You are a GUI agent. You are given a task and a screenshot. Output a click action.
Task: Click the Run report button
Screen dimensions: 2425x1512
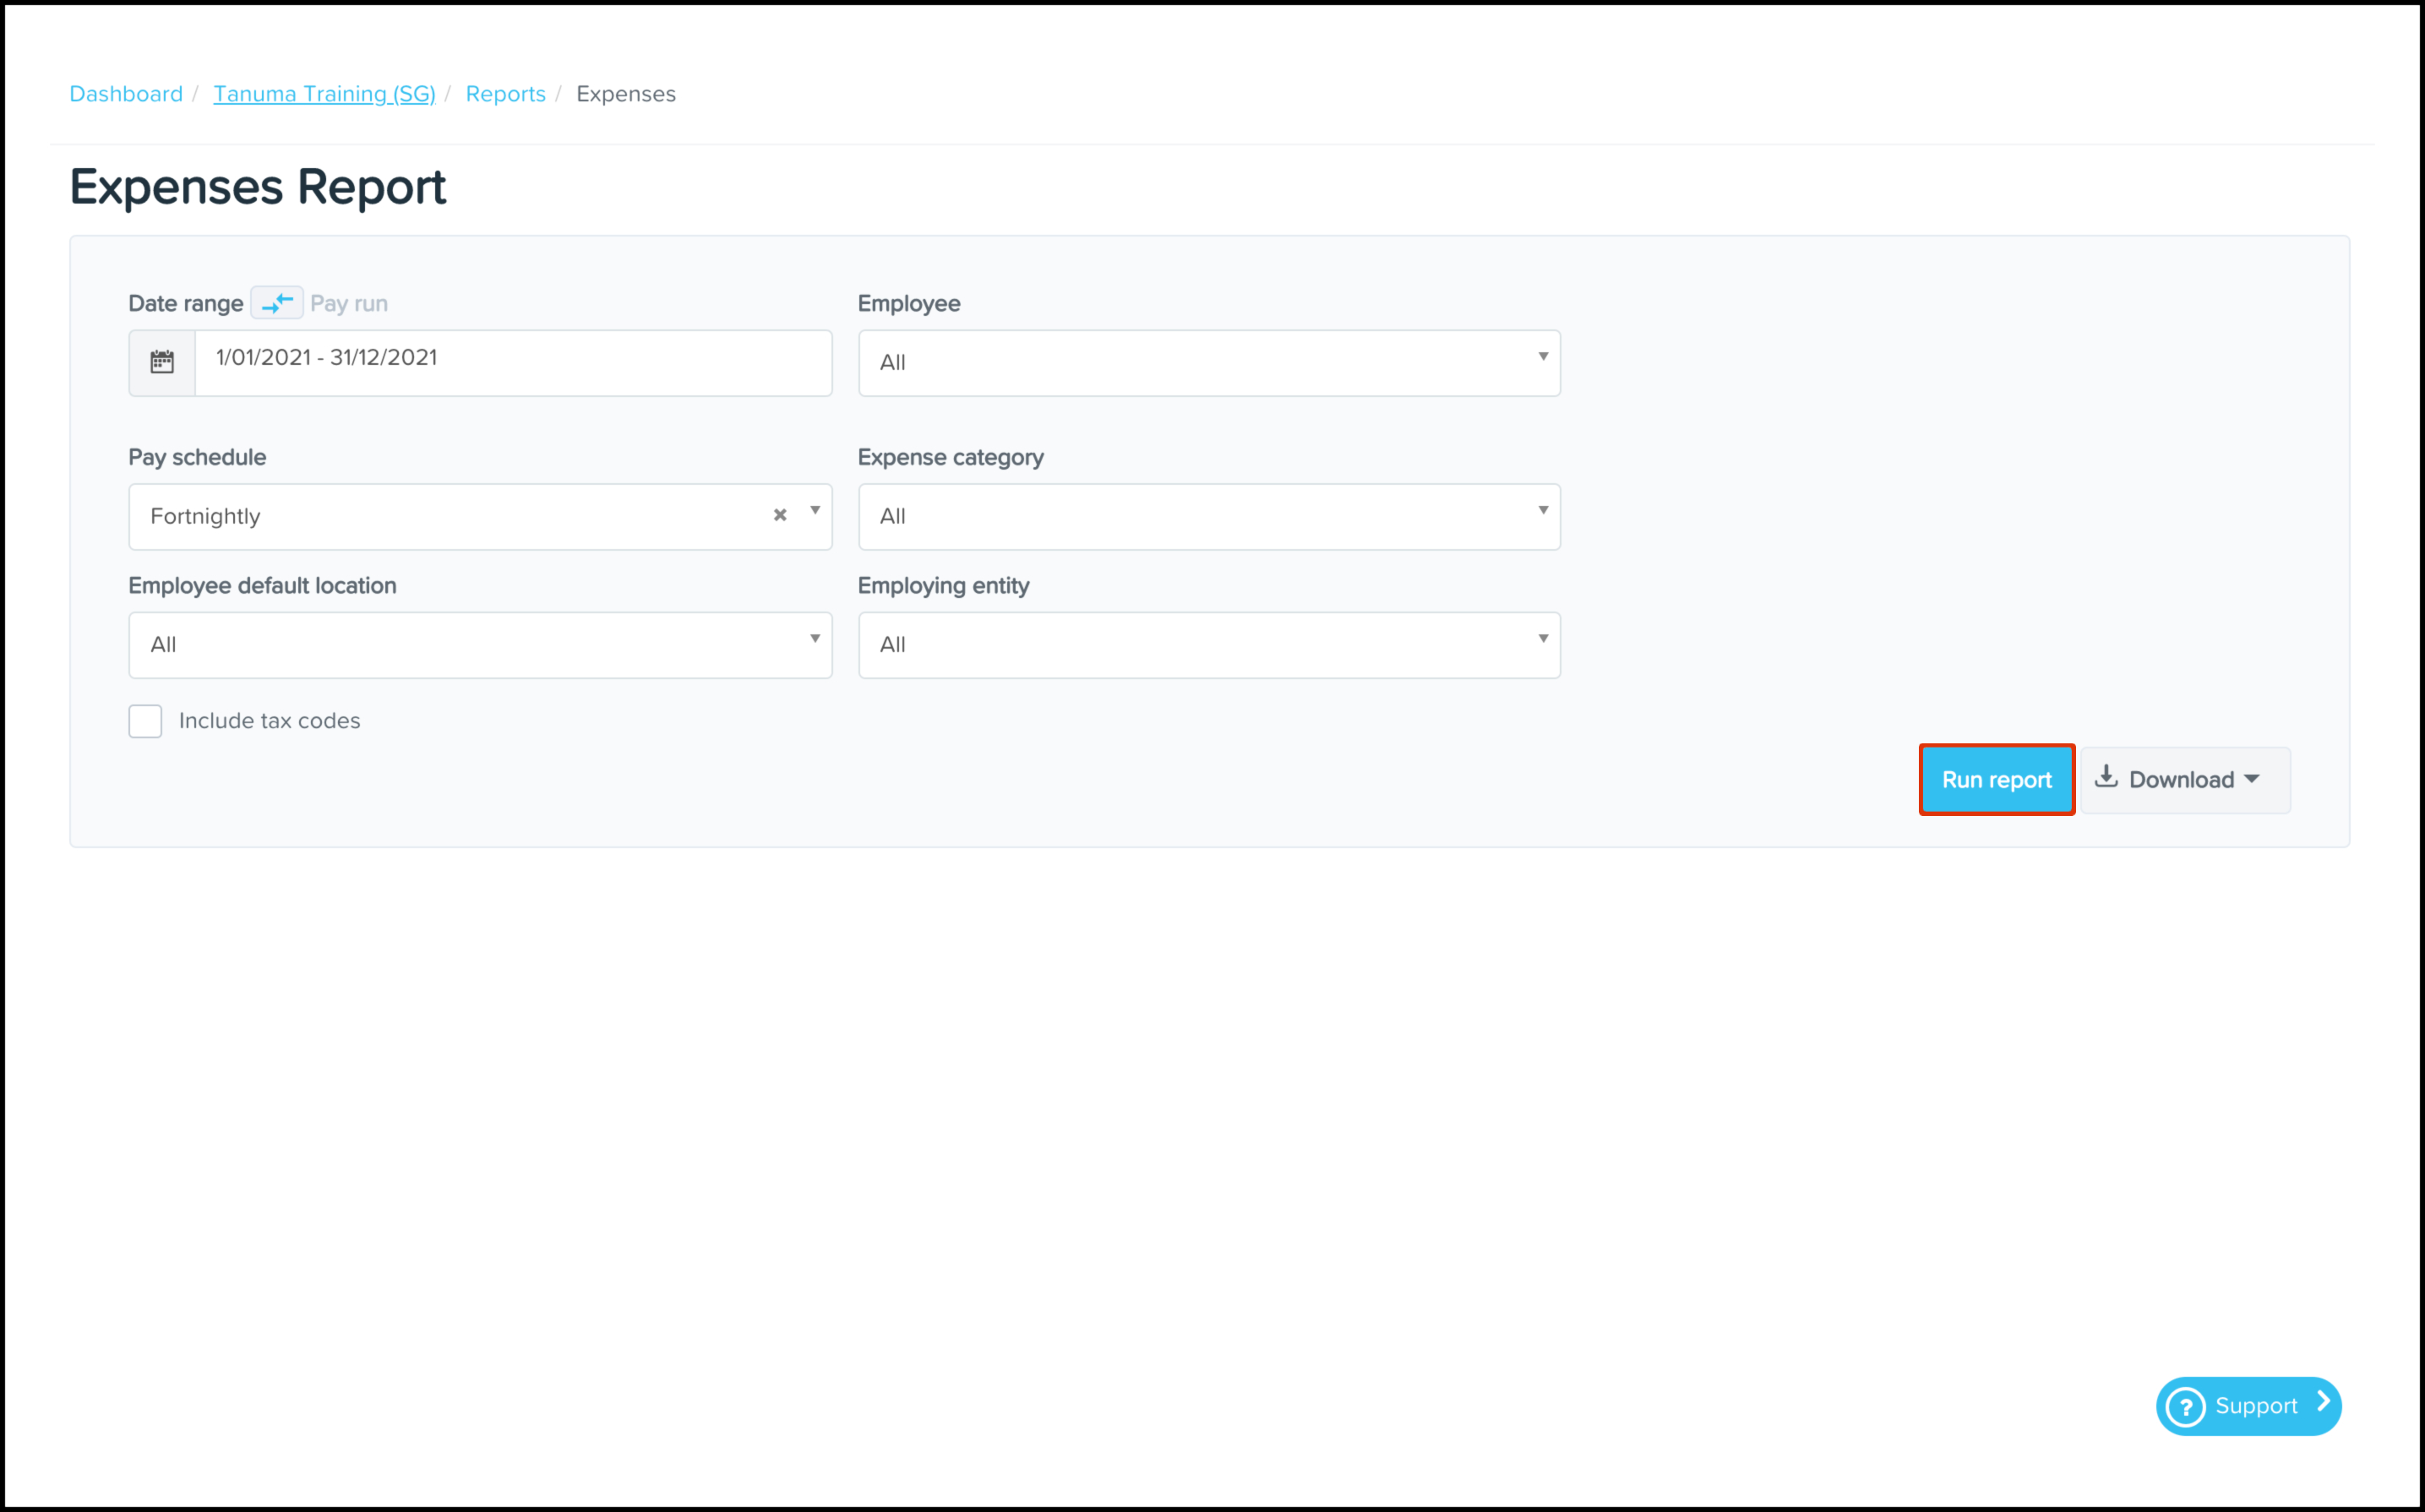1996,780
